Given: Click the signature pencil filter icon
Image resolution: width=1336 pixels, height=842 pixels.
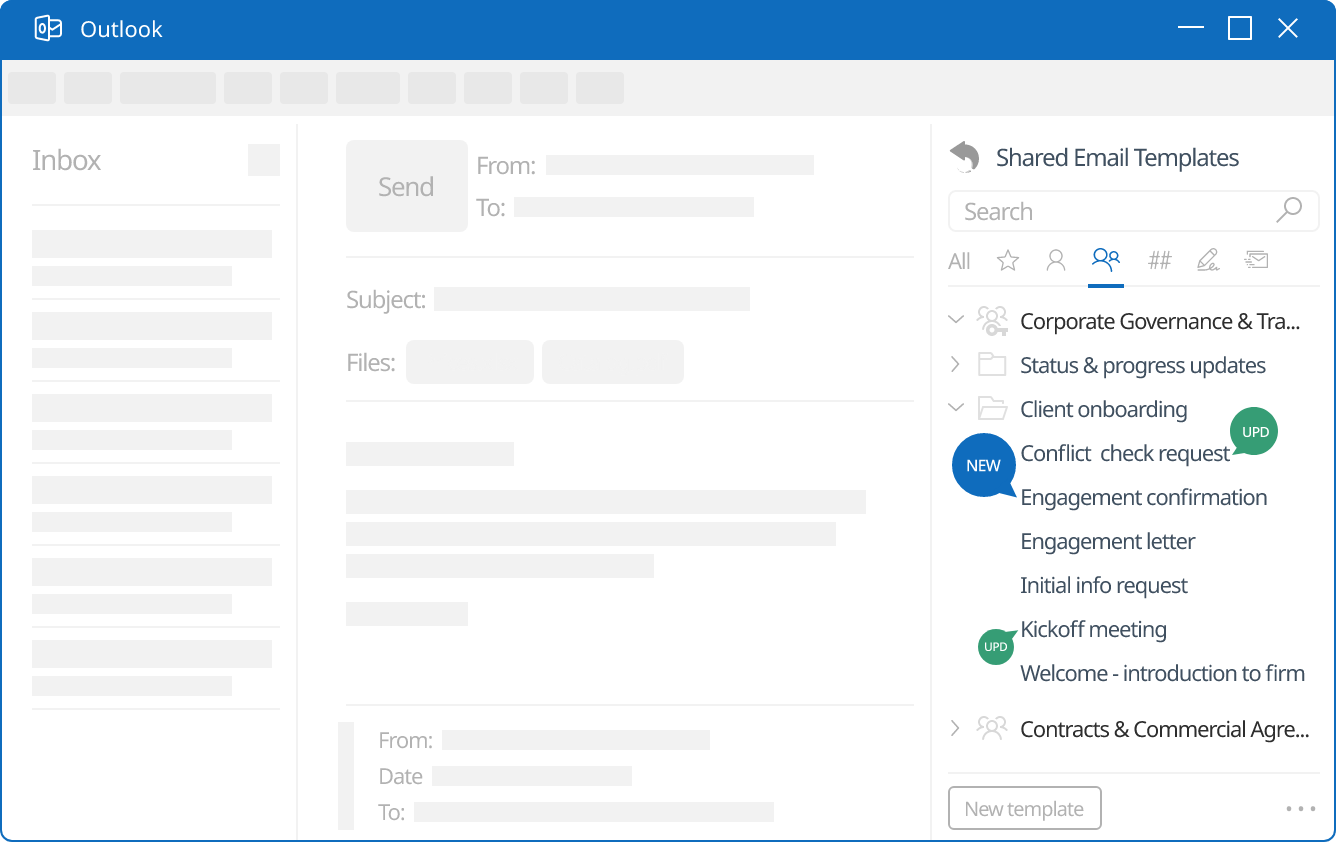Looking at the screenshot, I should pos(1208,260).
